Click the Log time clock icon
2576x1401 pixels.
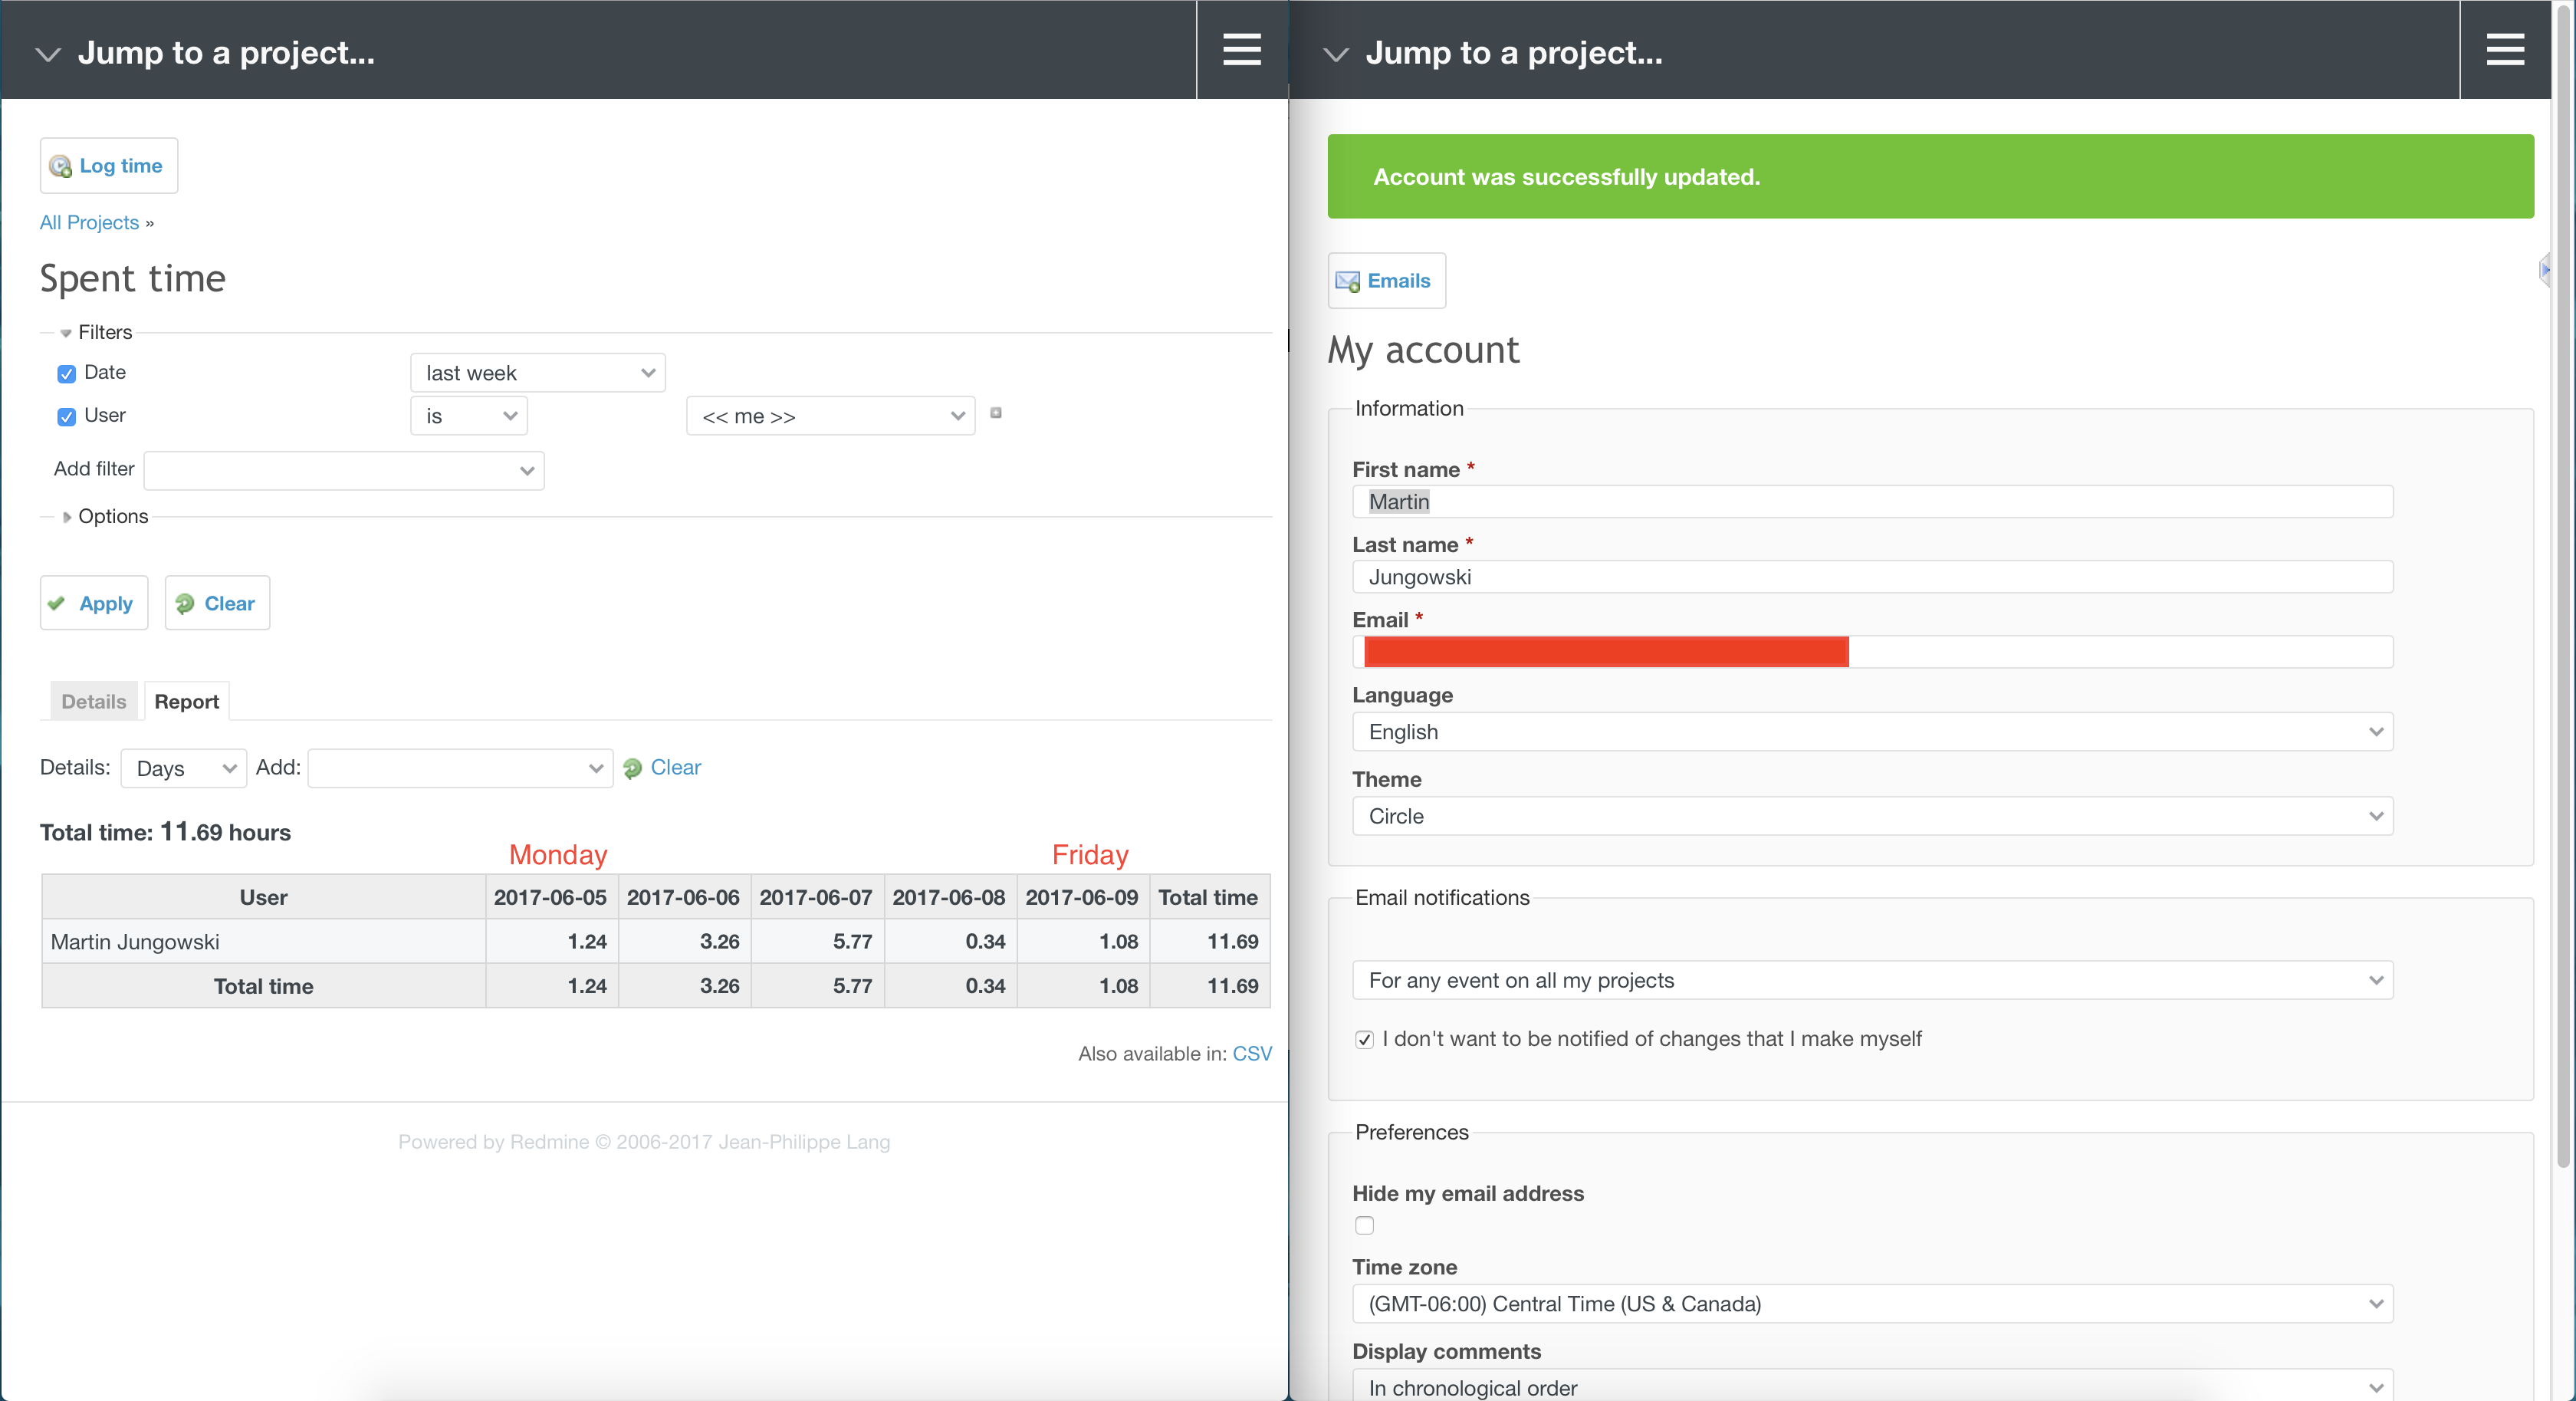click(60, 166)
